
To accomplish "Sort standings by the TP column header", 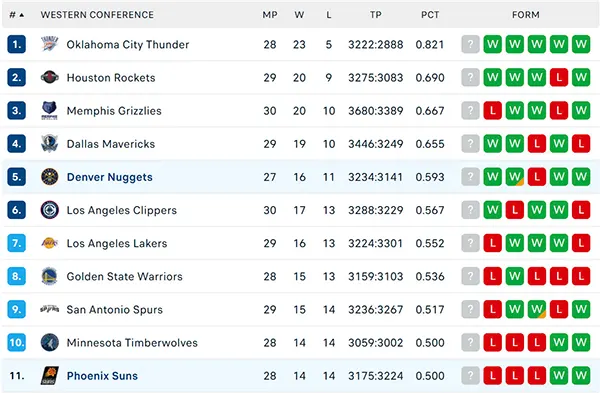I will click(376, 15).
